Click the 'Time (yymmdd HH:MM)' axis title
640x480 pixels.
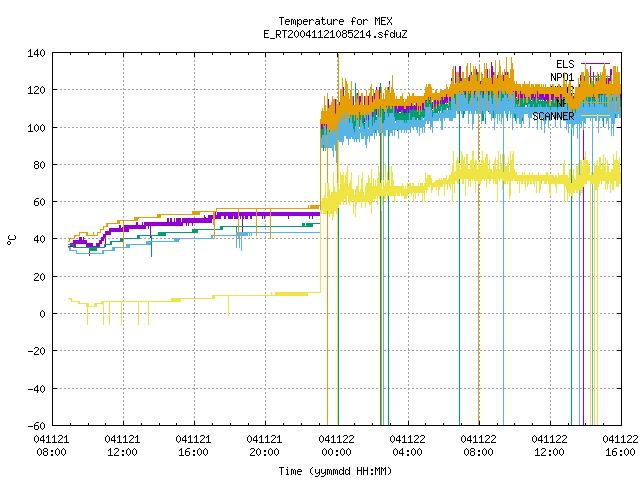pyautogui.click(x=335, y=471)
